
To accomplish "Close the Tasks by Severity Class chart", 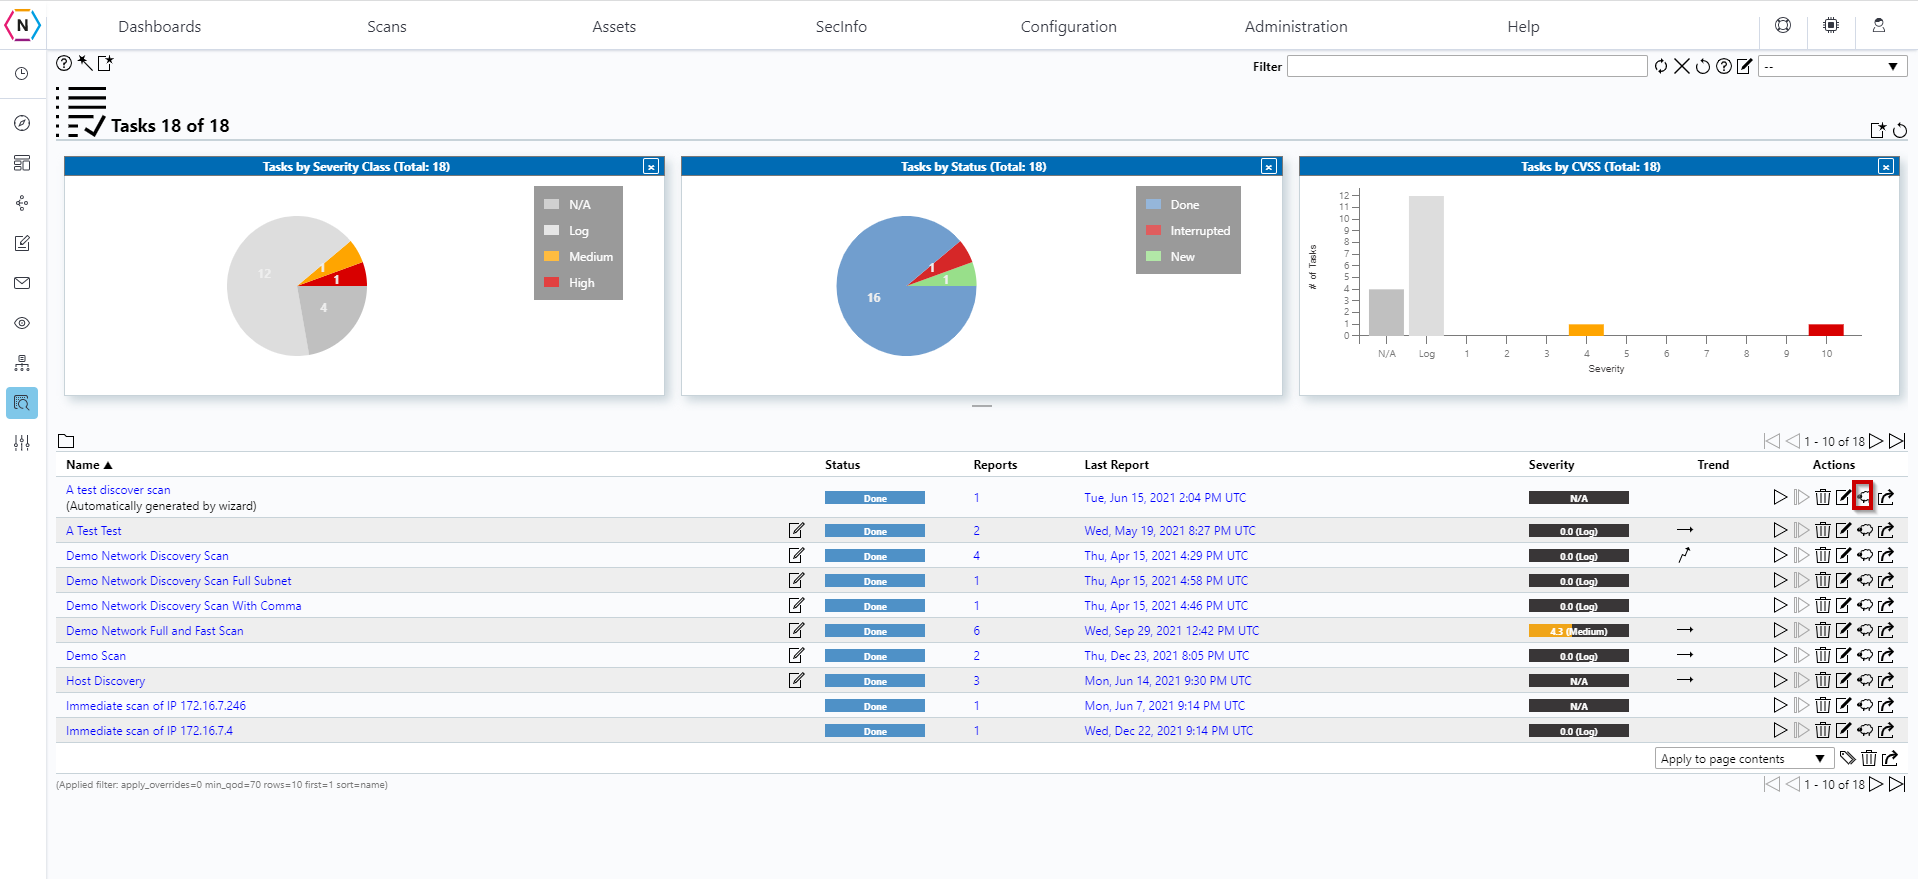I will tap(651, 167).
